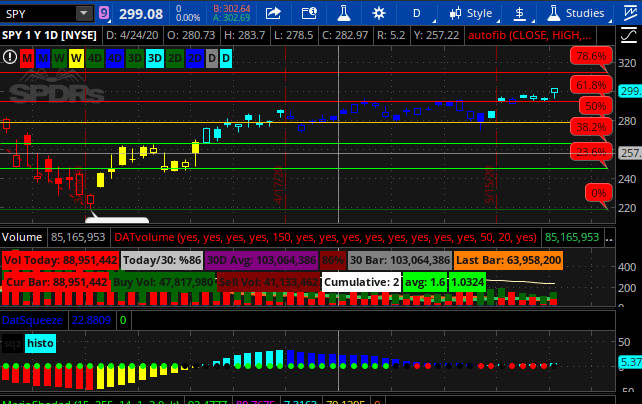
Task: Click the pink 9 link-color icon
Action: pos(104,14)
